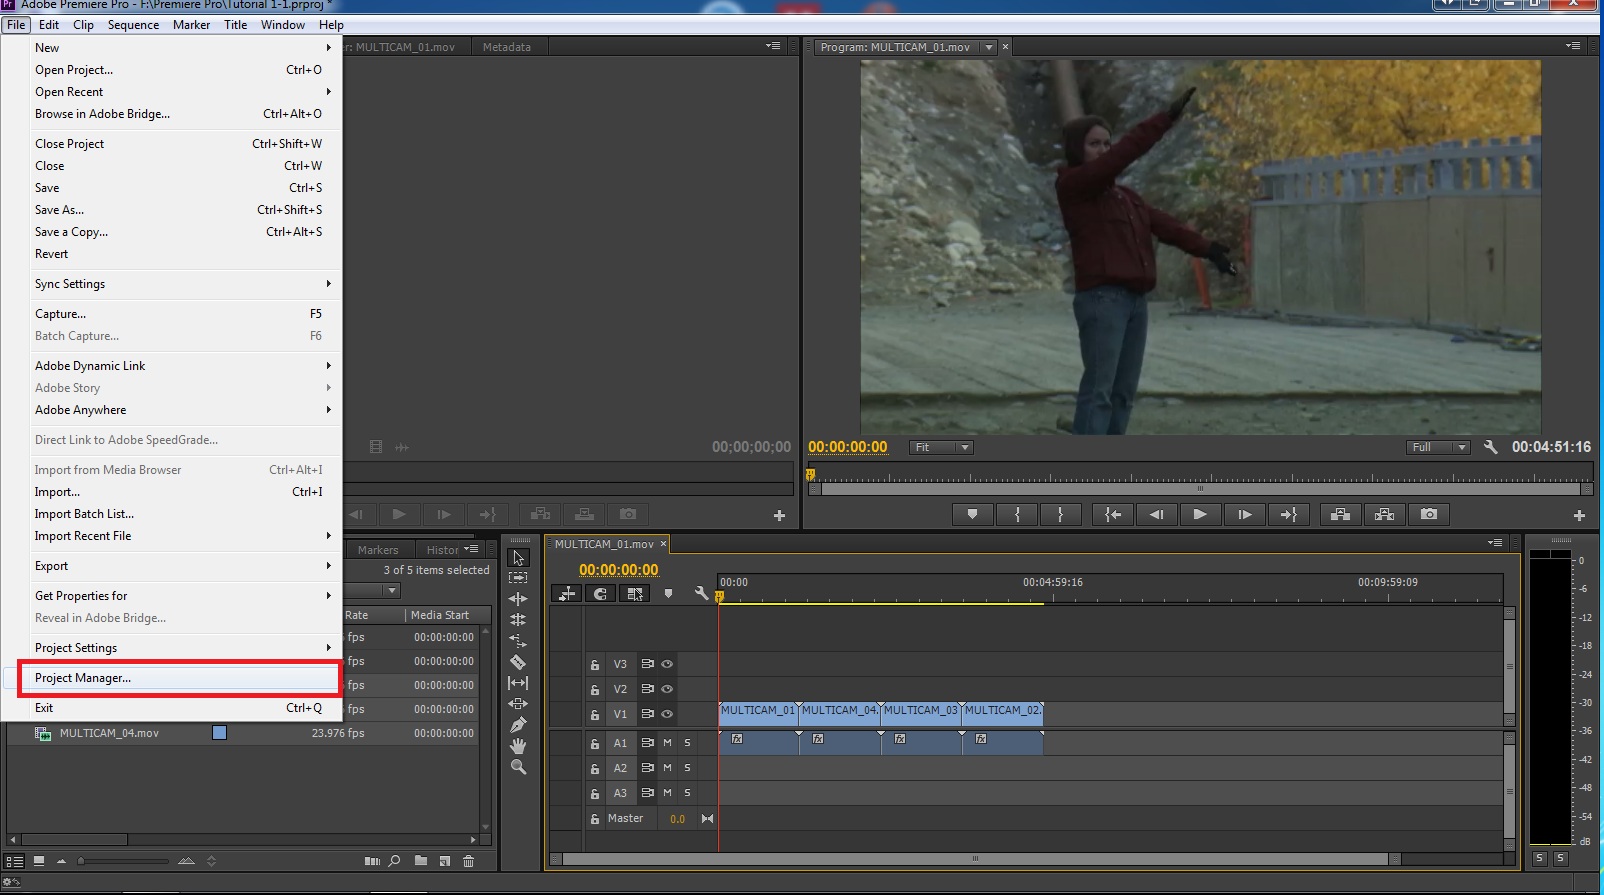Hide the V2 track output
Image resolution: width=1604 pixels, height=895 pixels.
(x=667, y=689)
